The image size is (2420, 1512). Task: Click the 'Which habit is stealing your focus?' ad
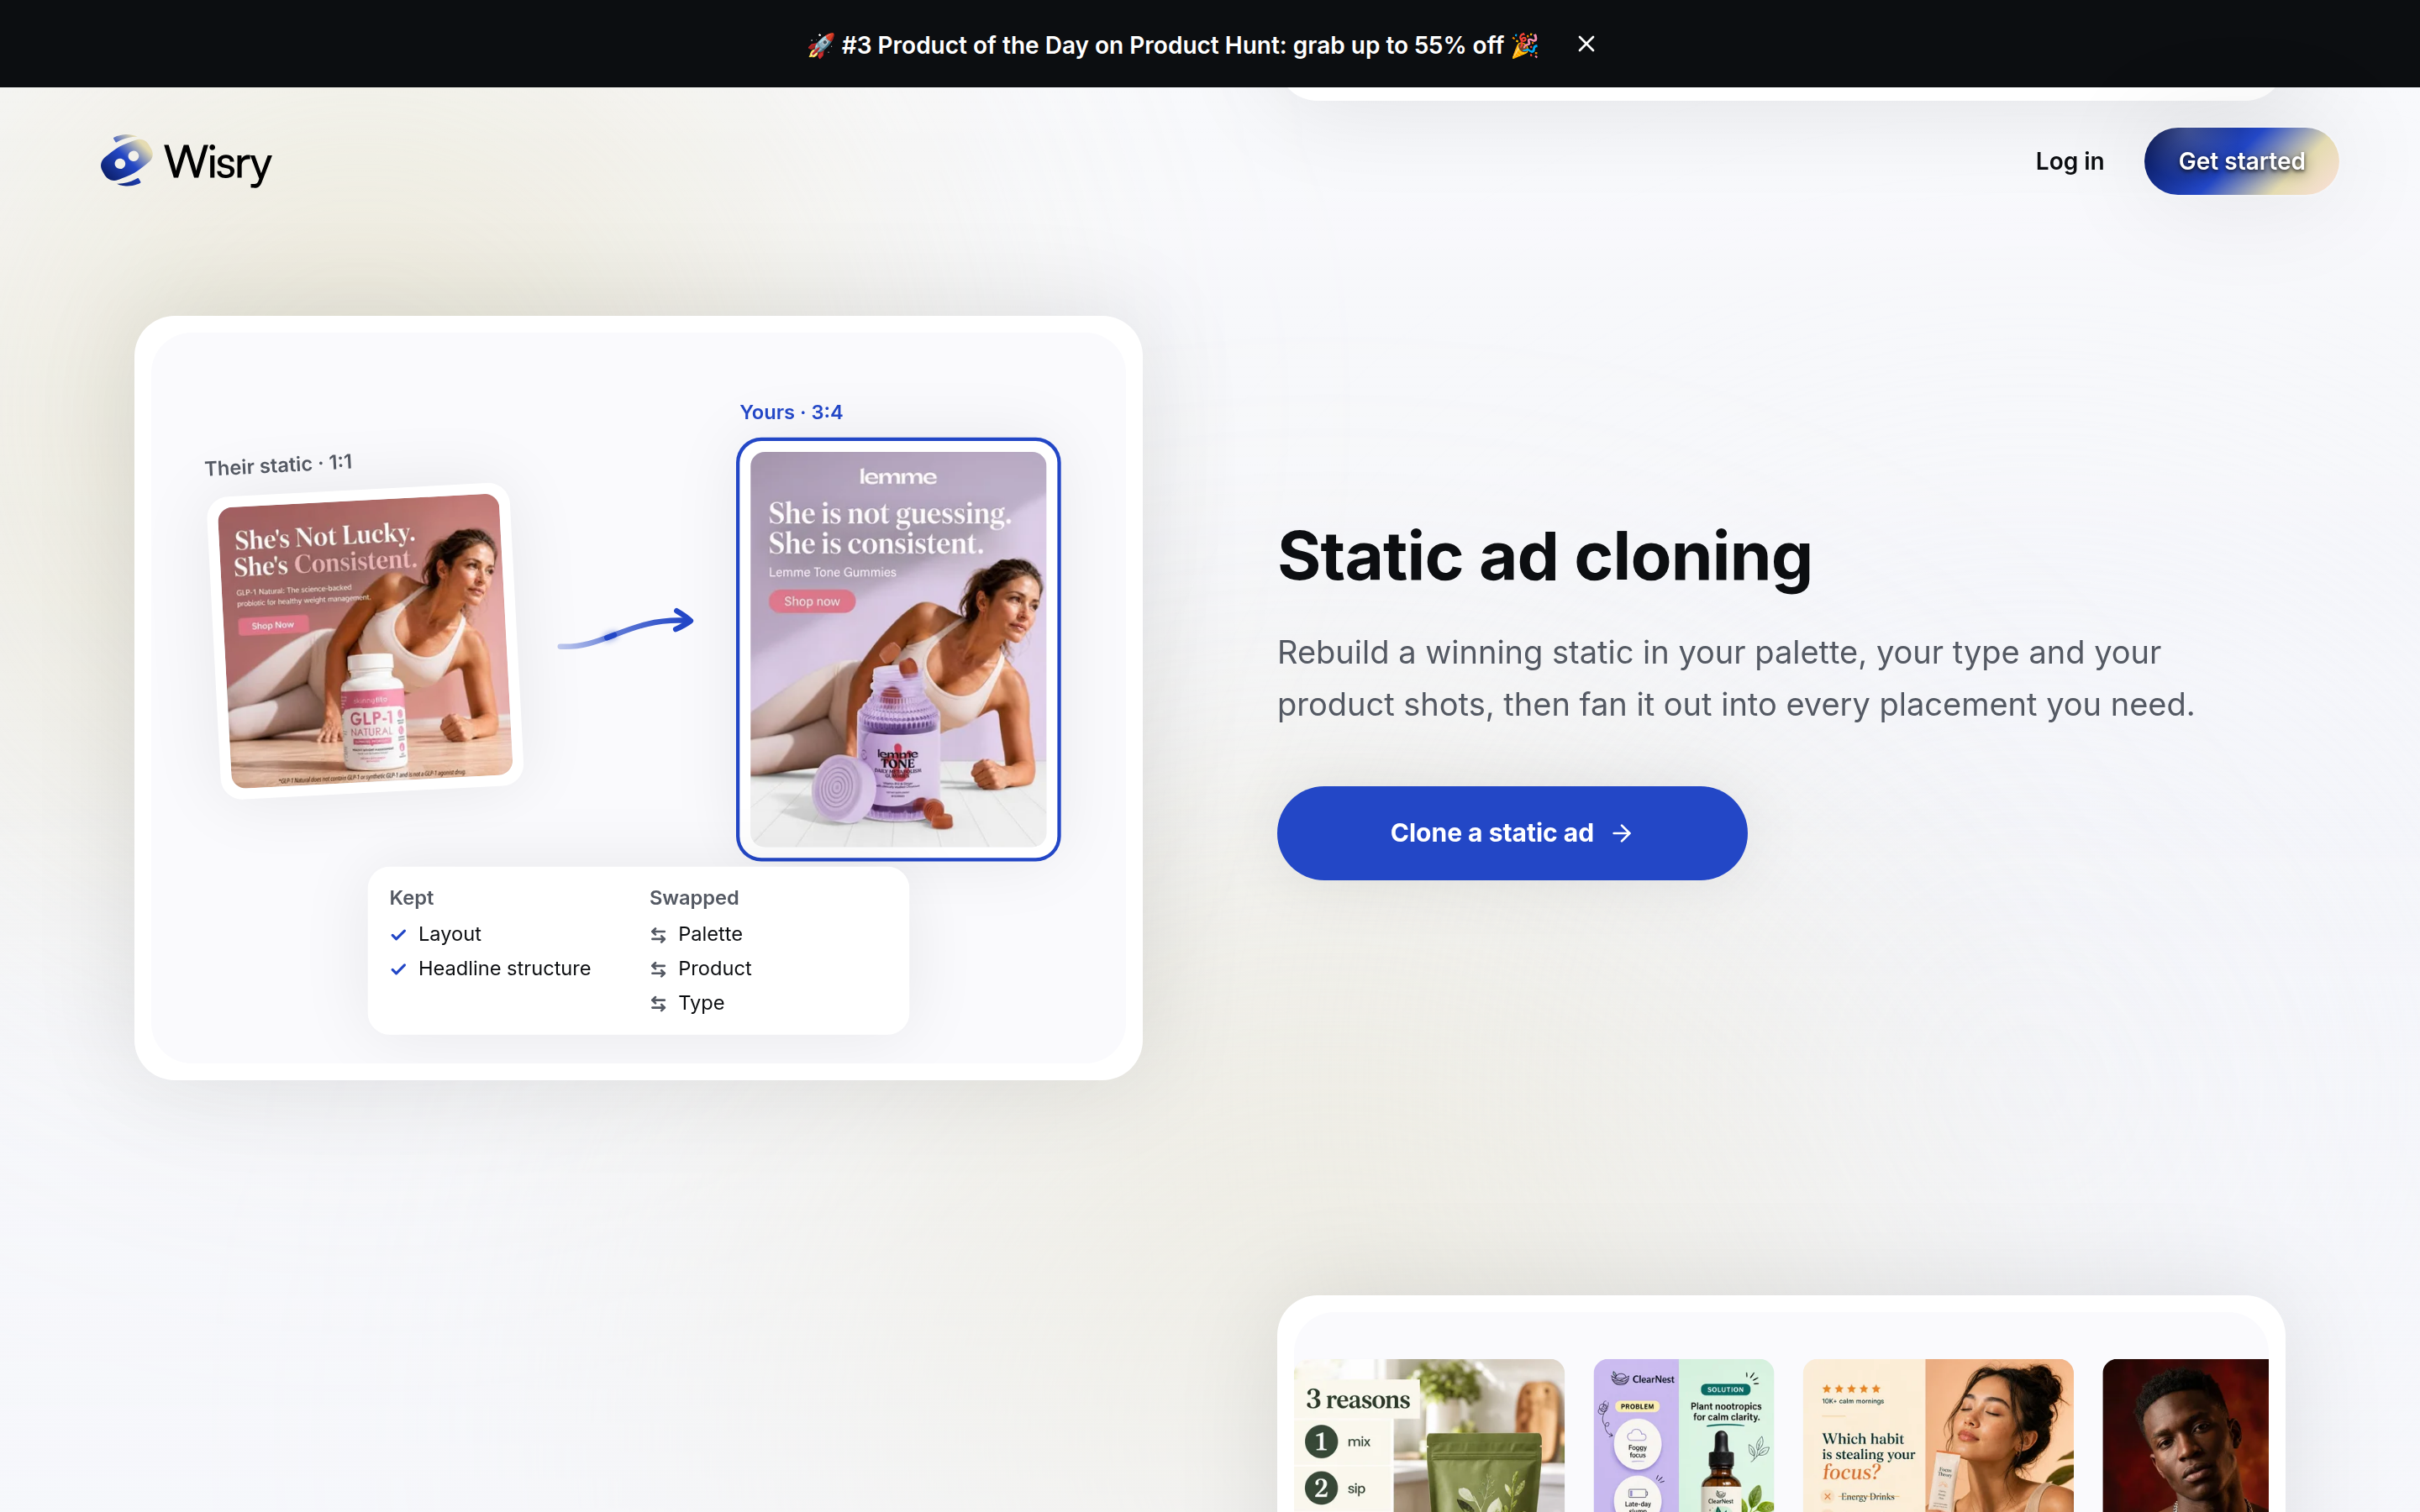(x=1938, y=1435)
